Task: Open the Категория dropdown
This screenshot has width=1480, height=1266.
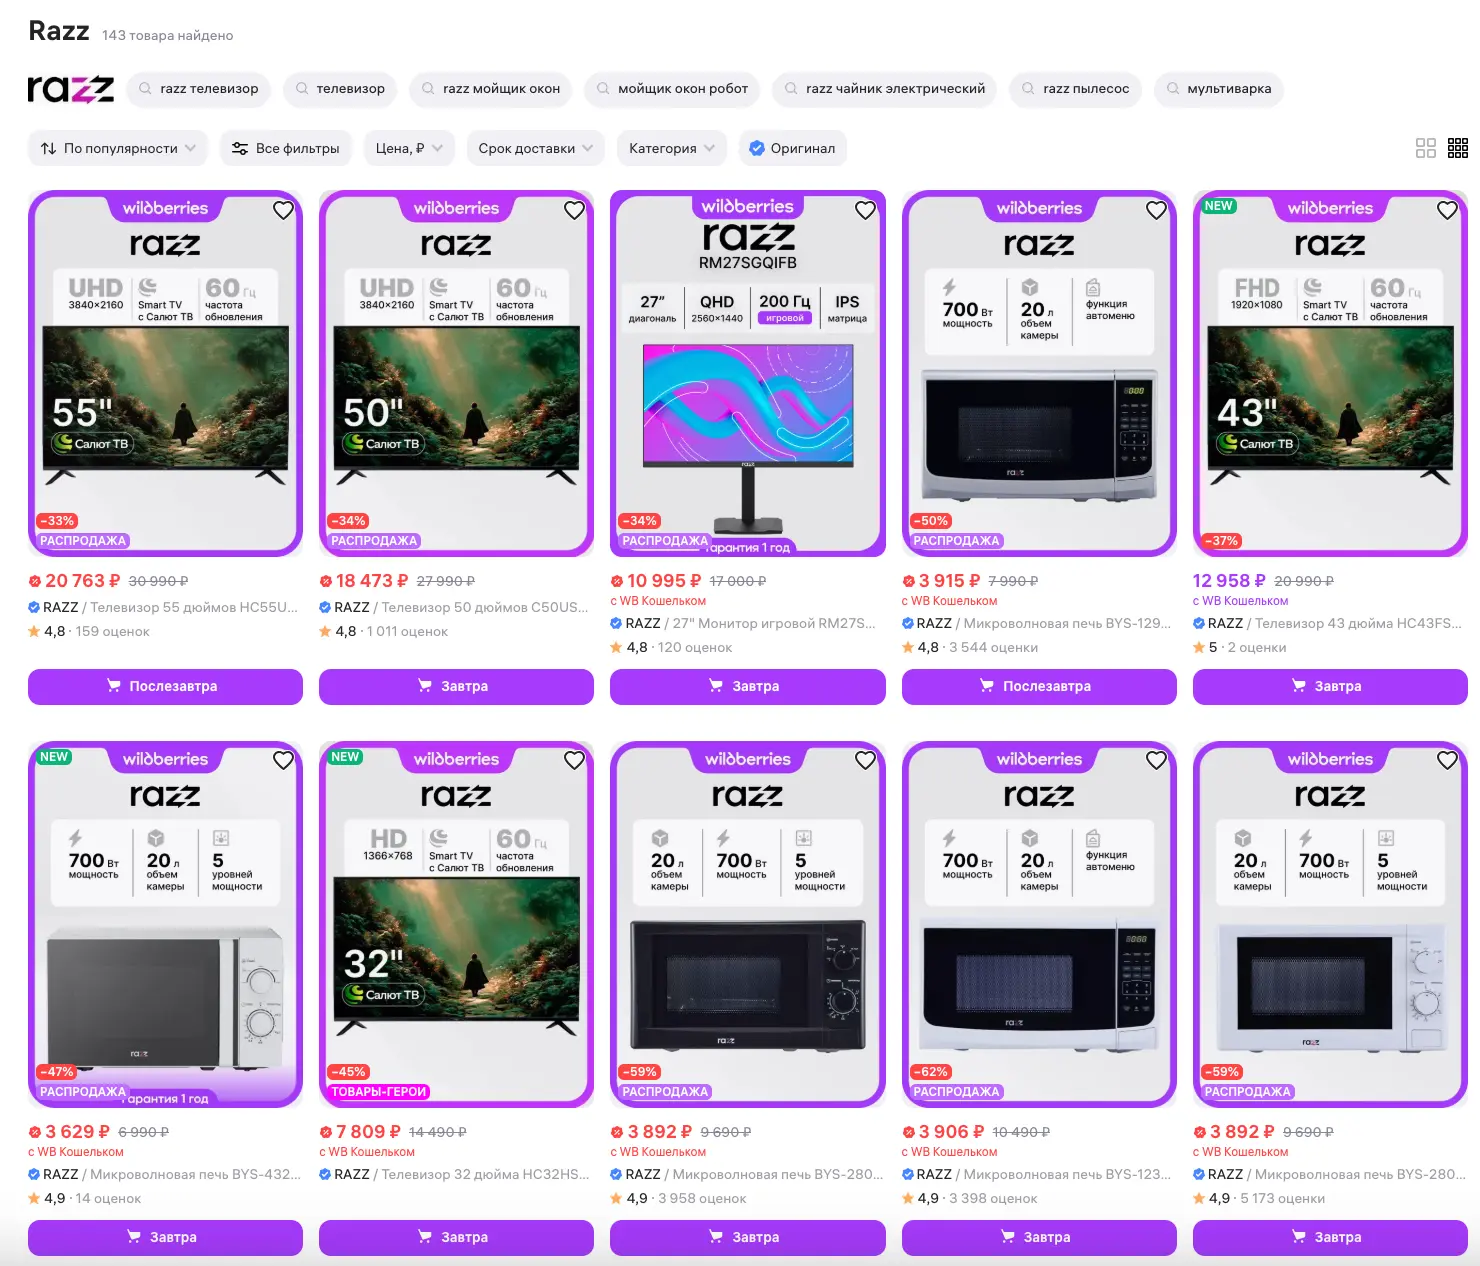Action: (671, 148)
